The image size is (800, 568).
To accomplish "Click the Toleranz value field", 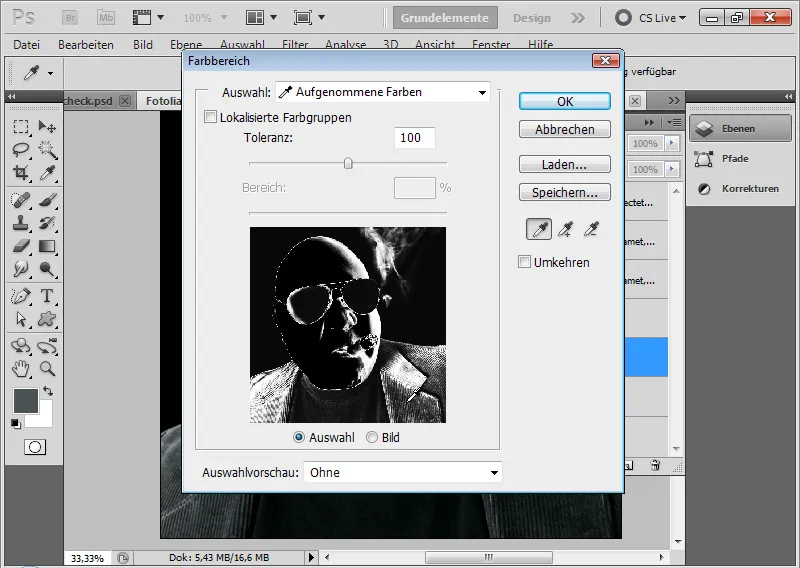I will pos(415,138).
